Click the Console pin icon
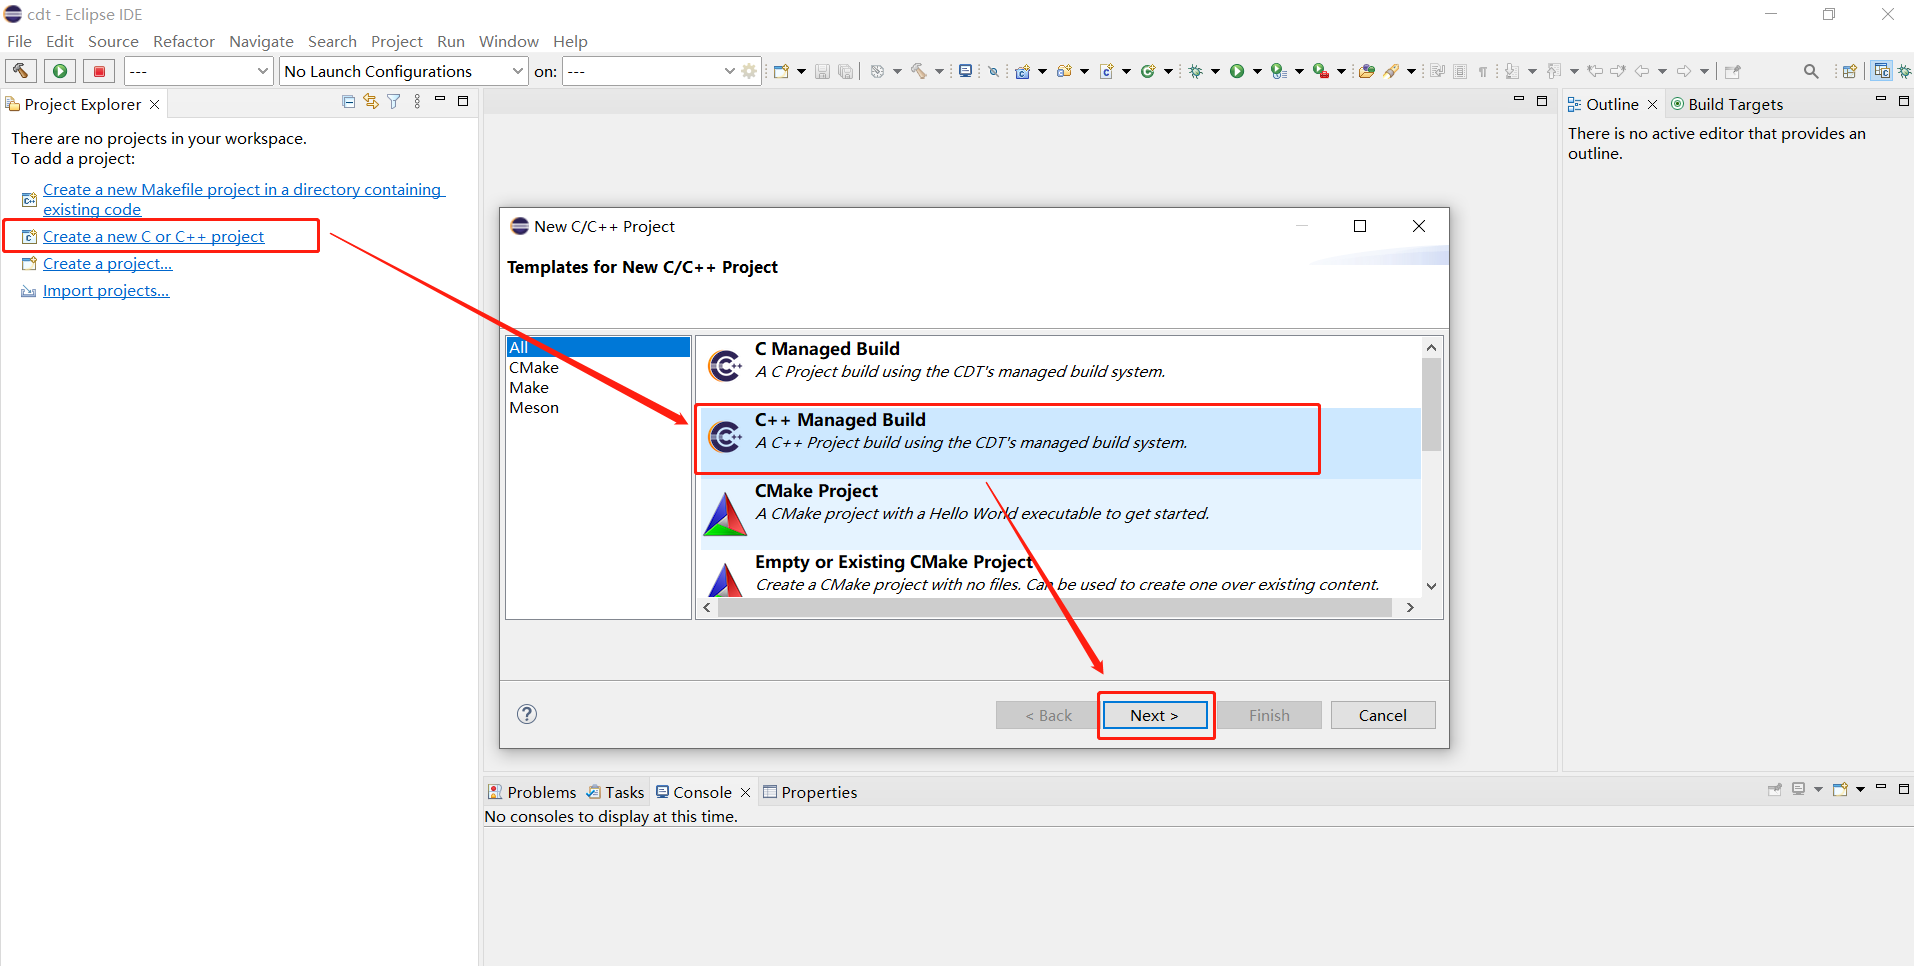Screen dimensions: 1914x966 pos(1775,789)
